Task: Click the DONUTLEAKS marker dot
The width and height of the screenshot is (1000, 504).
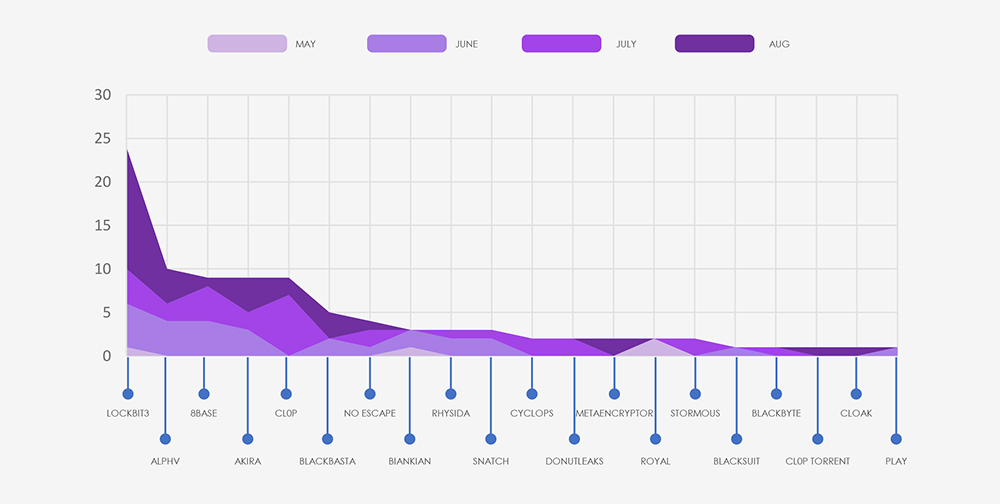Action: [574, 439]
